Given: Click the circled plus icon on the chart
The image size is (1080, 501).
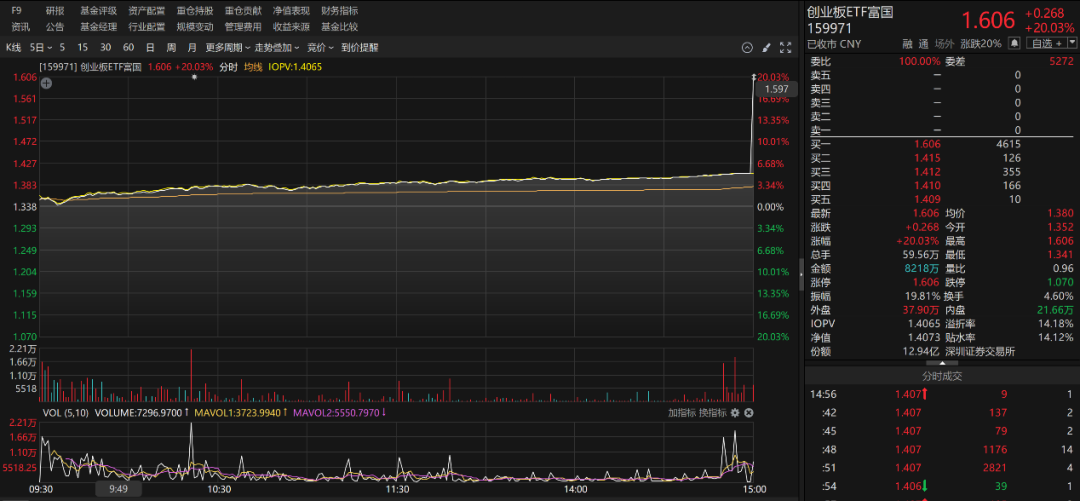Looking at the screenshot, I should click(x=46, y=83).
